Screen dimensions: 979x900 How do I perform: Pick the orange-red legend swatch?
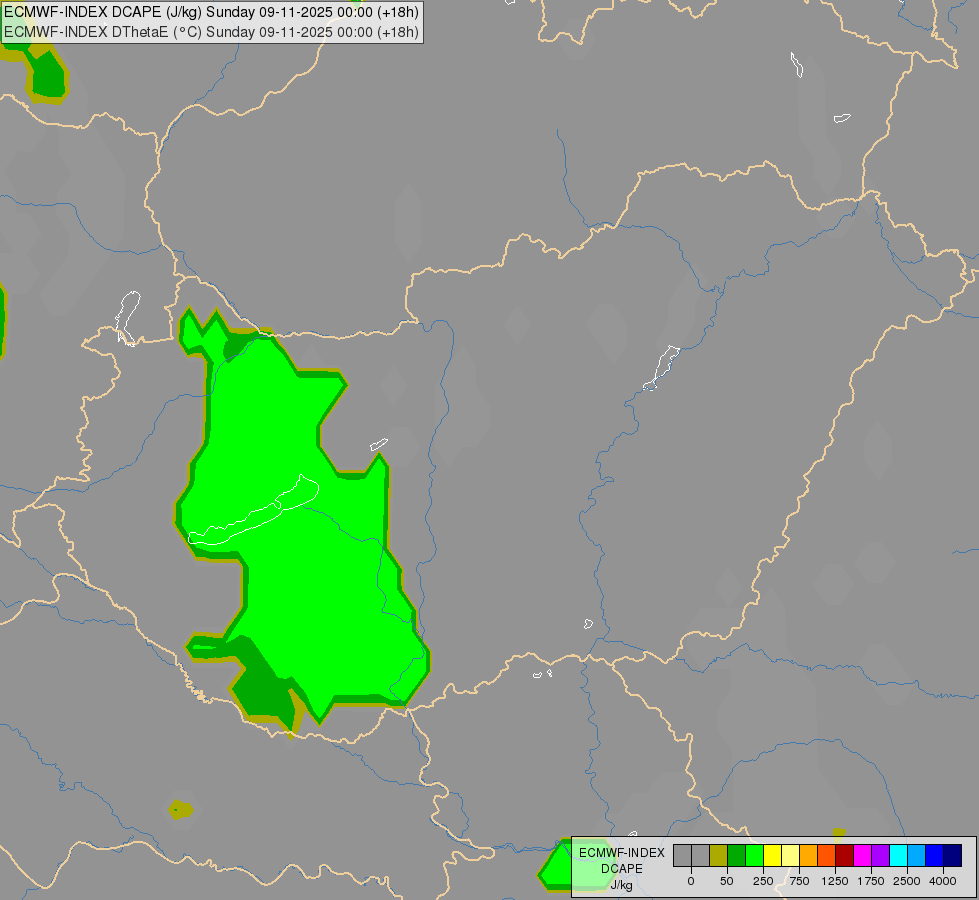[x=827, y=855]
